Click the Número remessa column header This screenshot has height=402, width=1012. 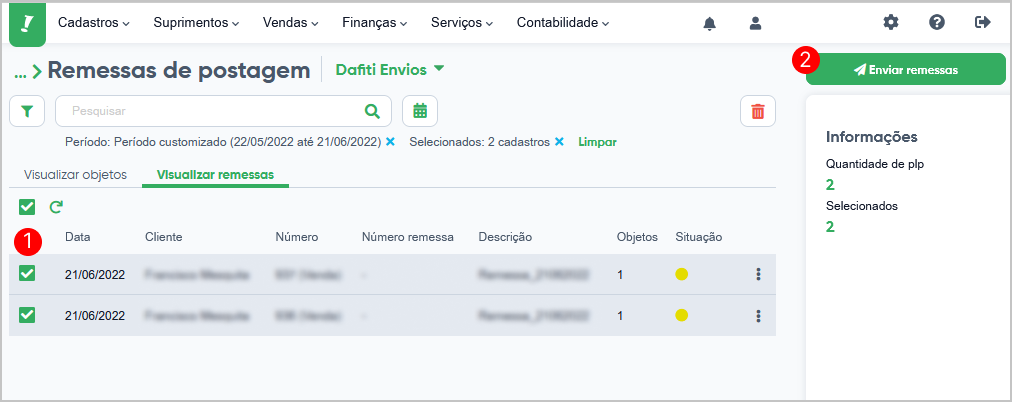(x=408, y=237)
